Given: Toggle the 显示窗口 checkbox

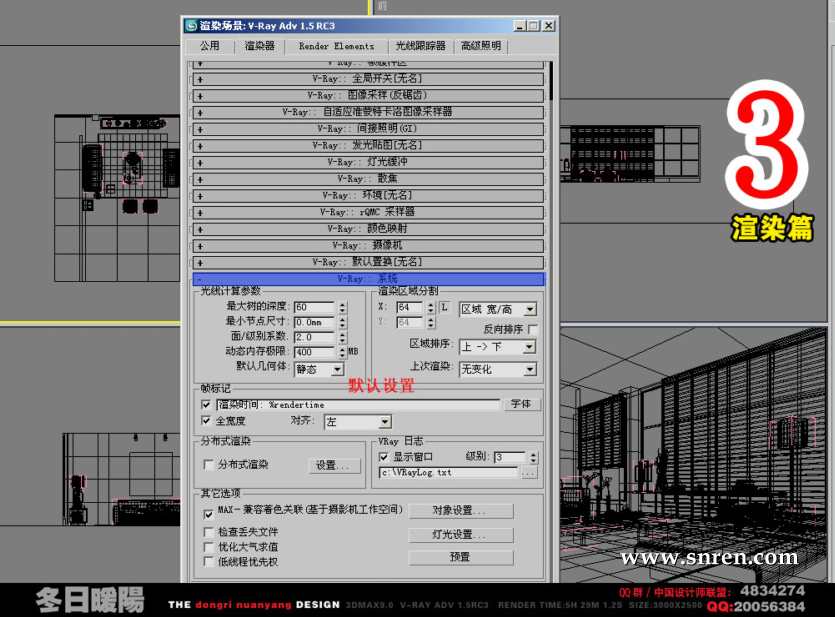Looking at the screenshot, I should click(383, 457).
